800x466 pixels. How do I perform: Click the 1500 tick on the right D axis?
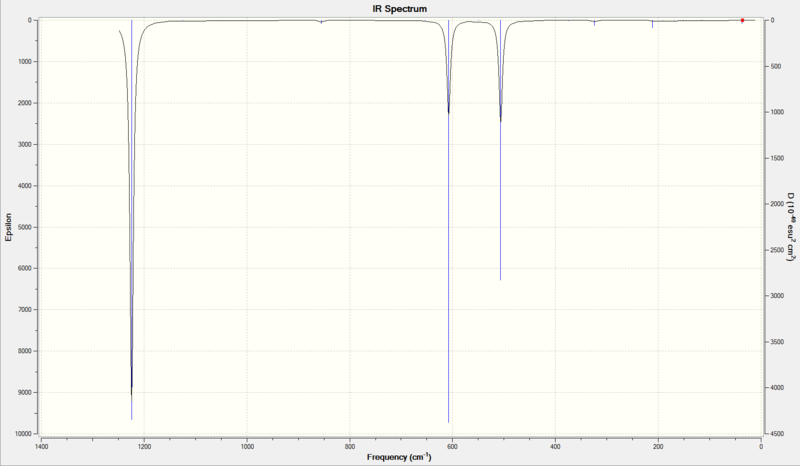(778, 158)
